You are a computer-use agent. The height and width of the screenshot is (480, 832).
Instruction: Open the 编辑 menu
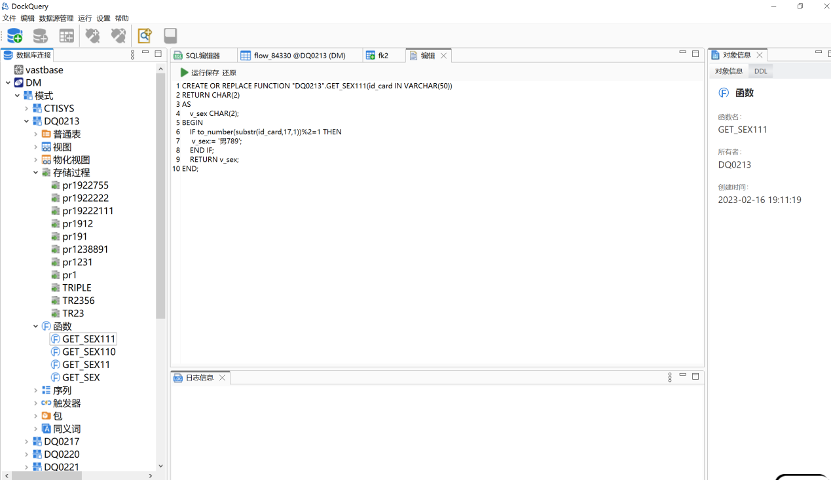pos(28,18)
